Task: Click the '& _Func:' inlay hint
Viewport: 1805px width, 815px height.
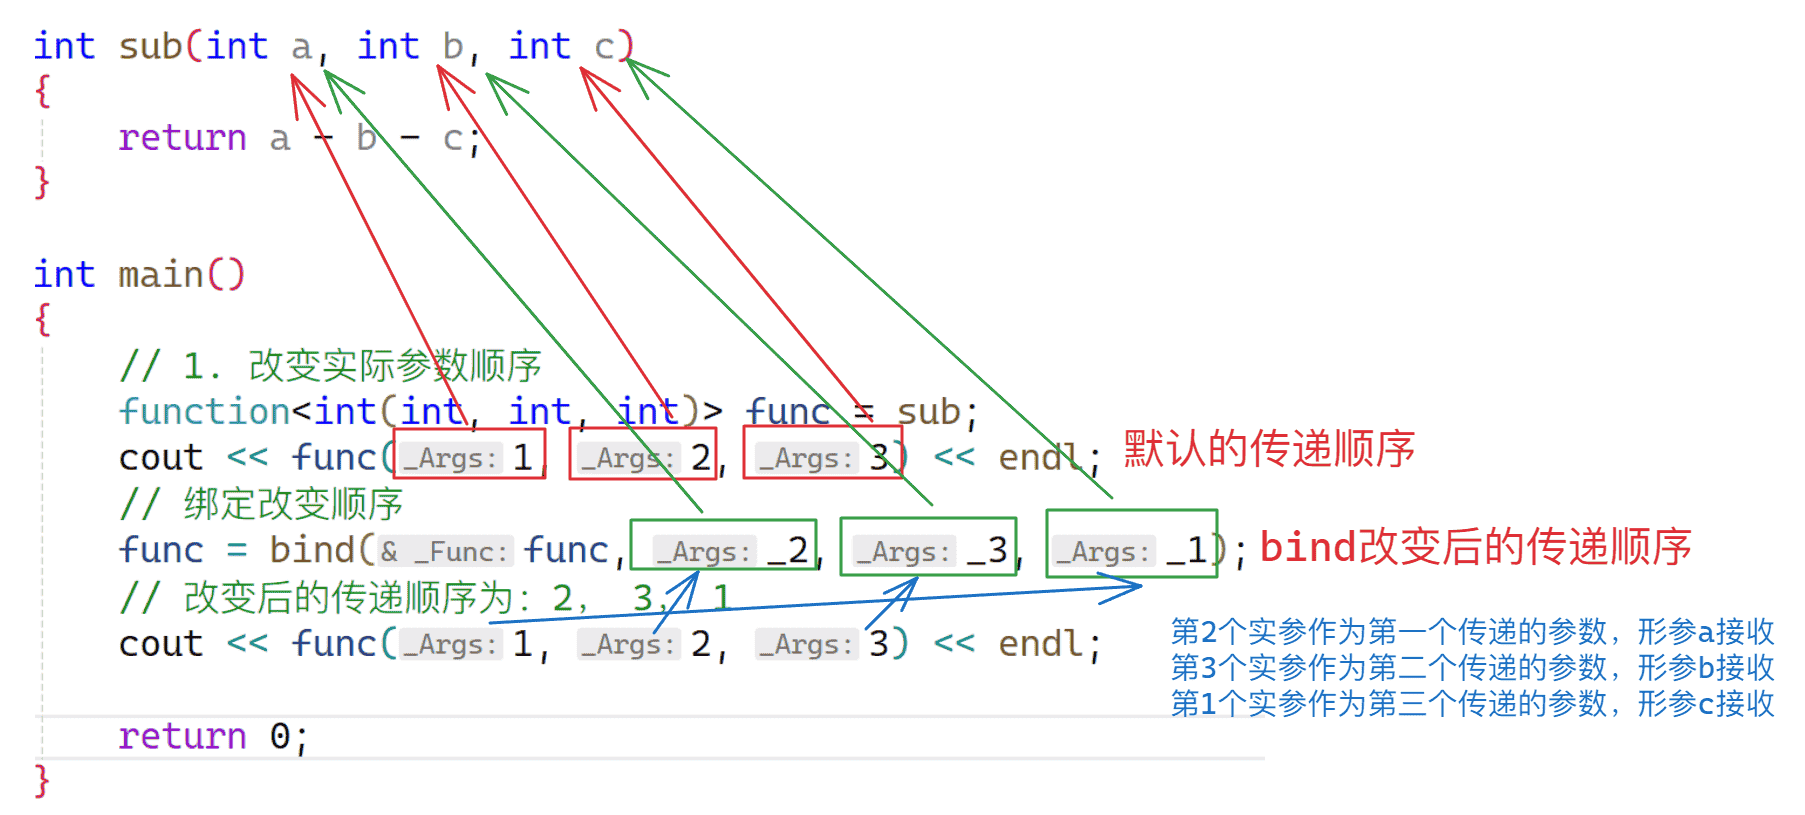Action: [445, 551]
